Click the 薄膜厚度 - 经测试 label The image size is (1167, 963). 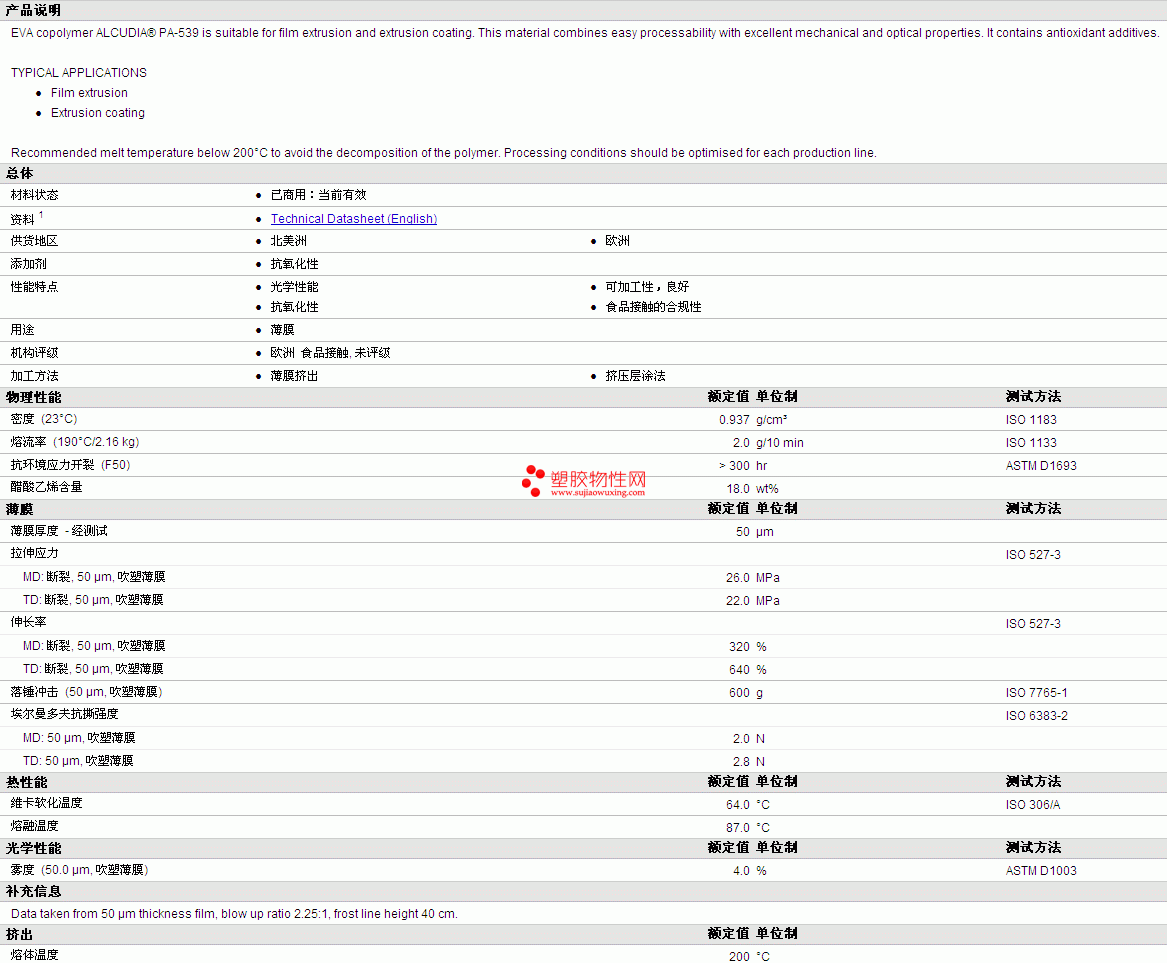(x=59, y=531)
